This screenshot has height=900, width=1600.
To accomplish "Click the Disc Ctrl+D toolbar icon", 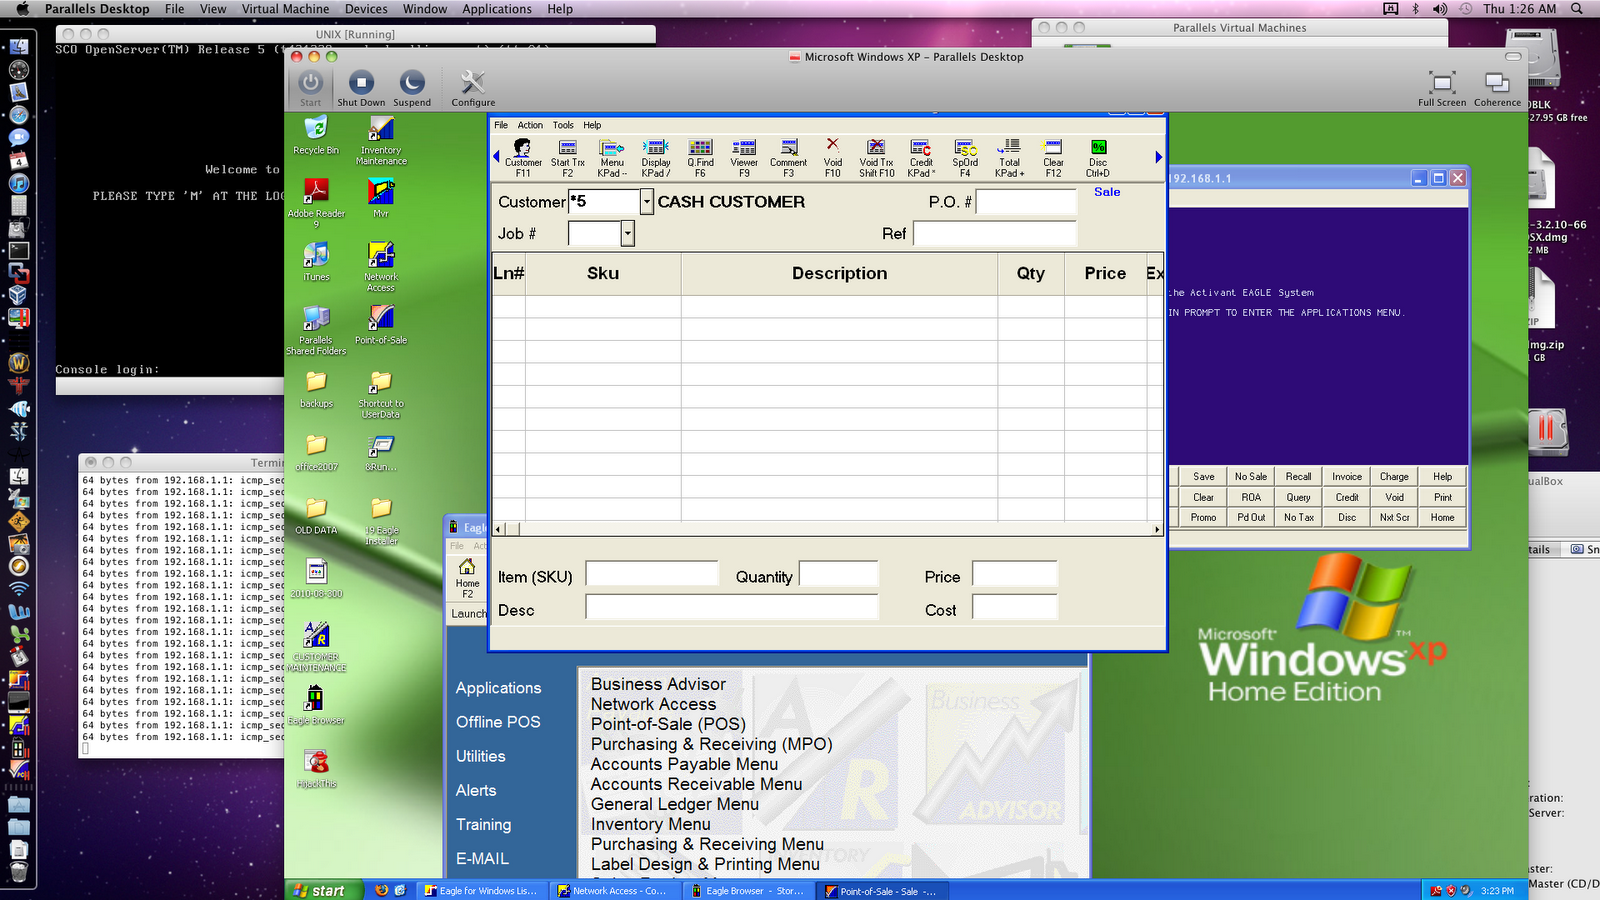I will (x=1098, y=158).
